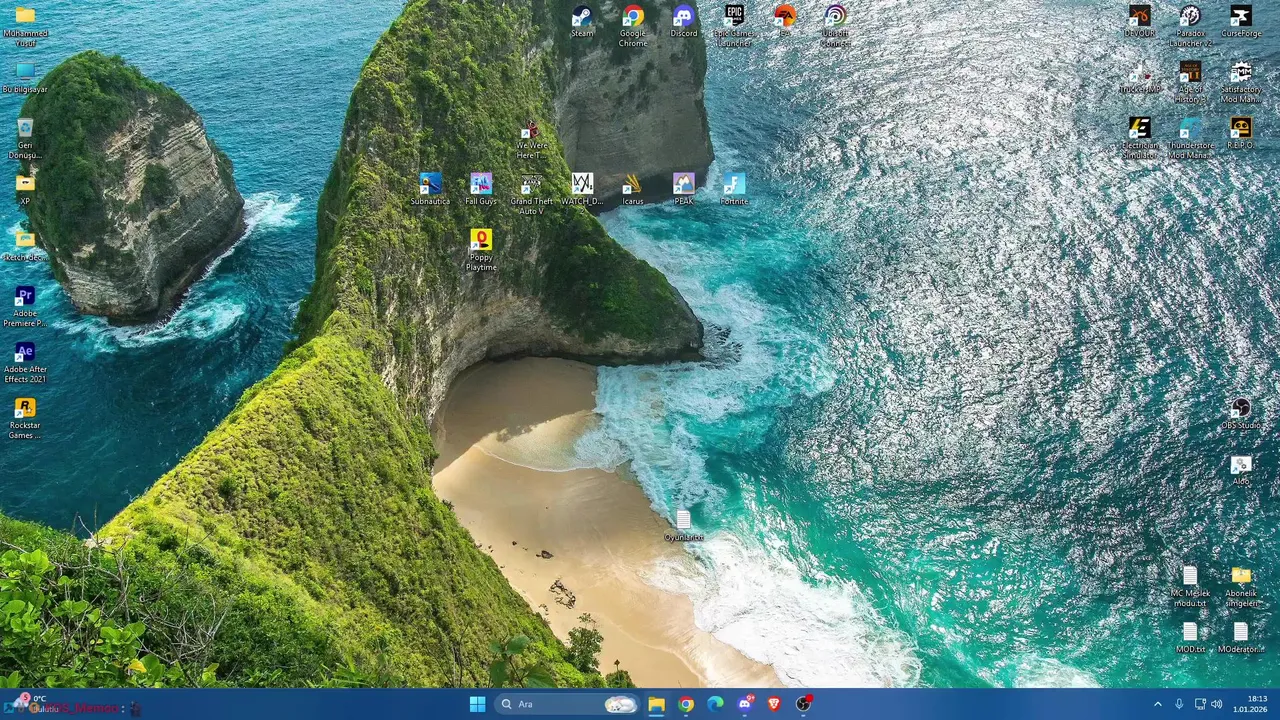Click the Ara search box in taskbar

click(x=567, y=704)
